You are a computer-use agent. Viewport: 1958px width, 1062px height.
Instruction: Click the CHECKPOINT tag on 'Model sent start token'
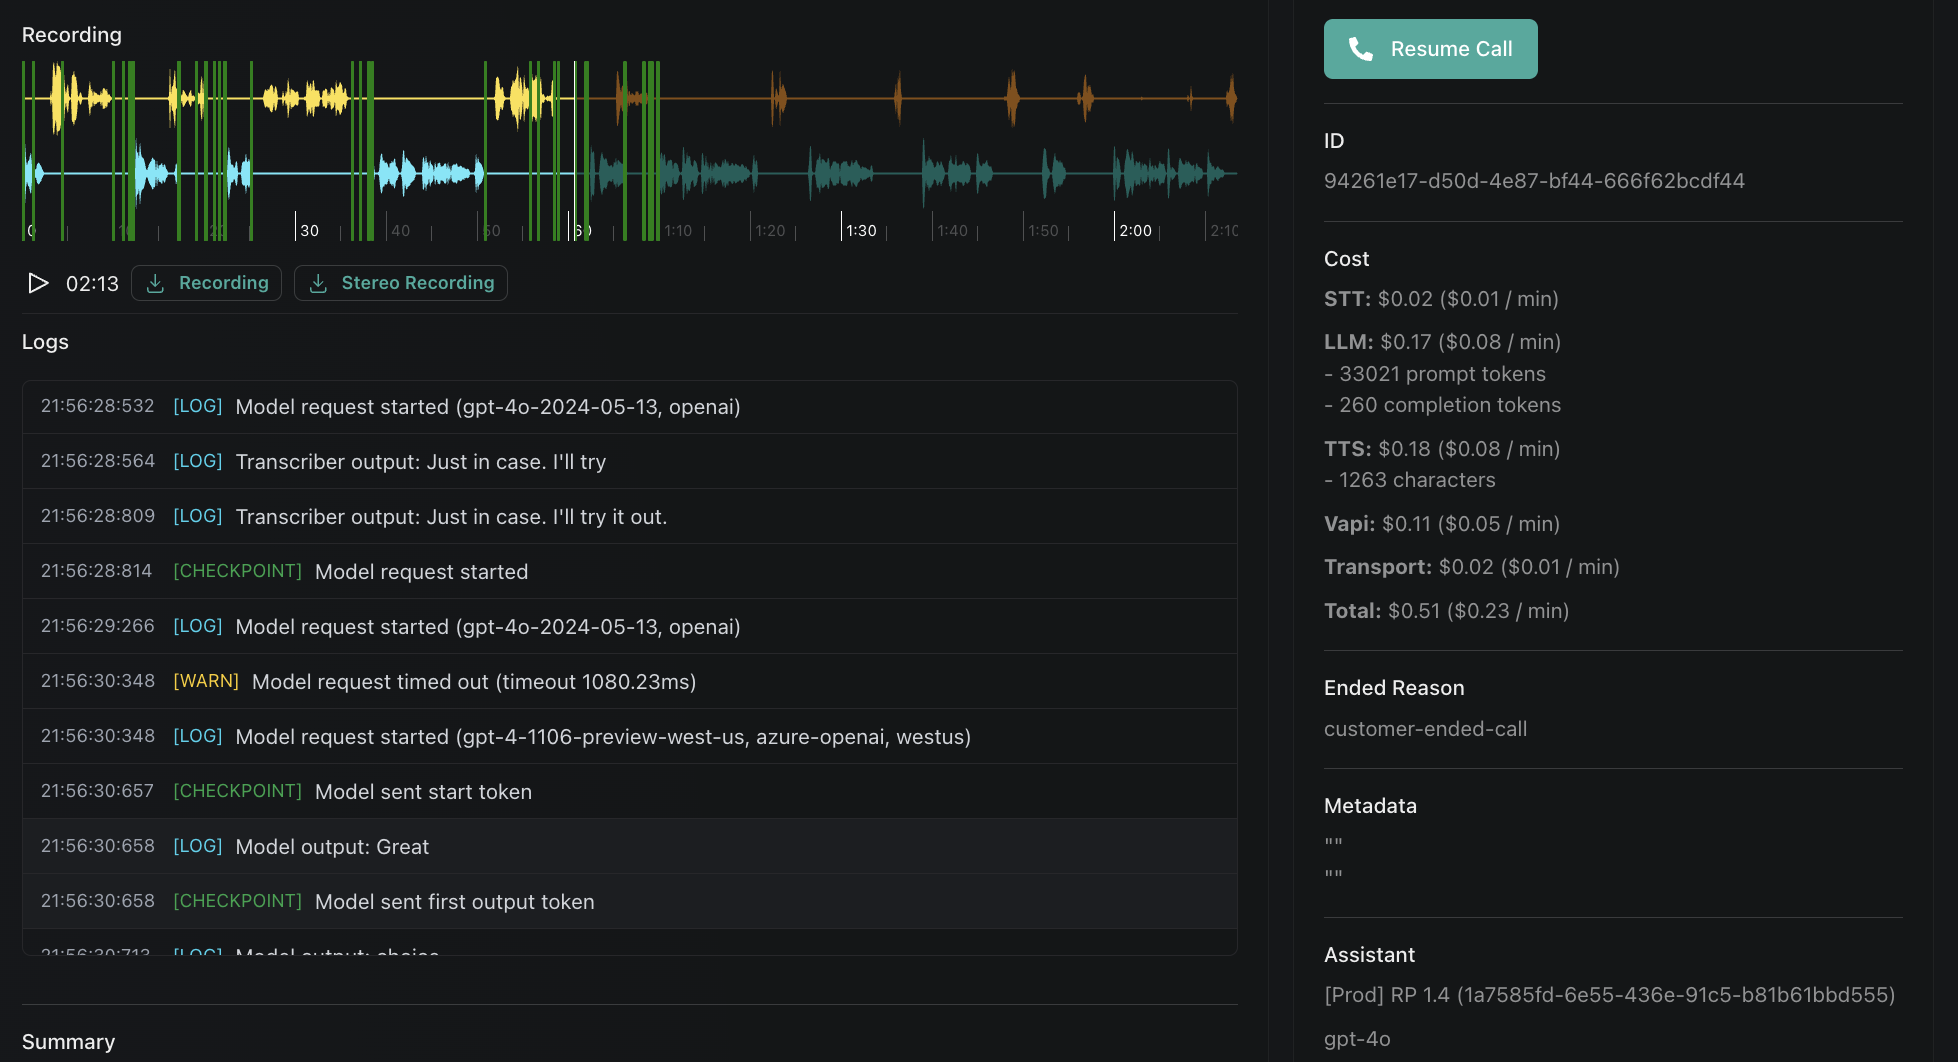237,790
